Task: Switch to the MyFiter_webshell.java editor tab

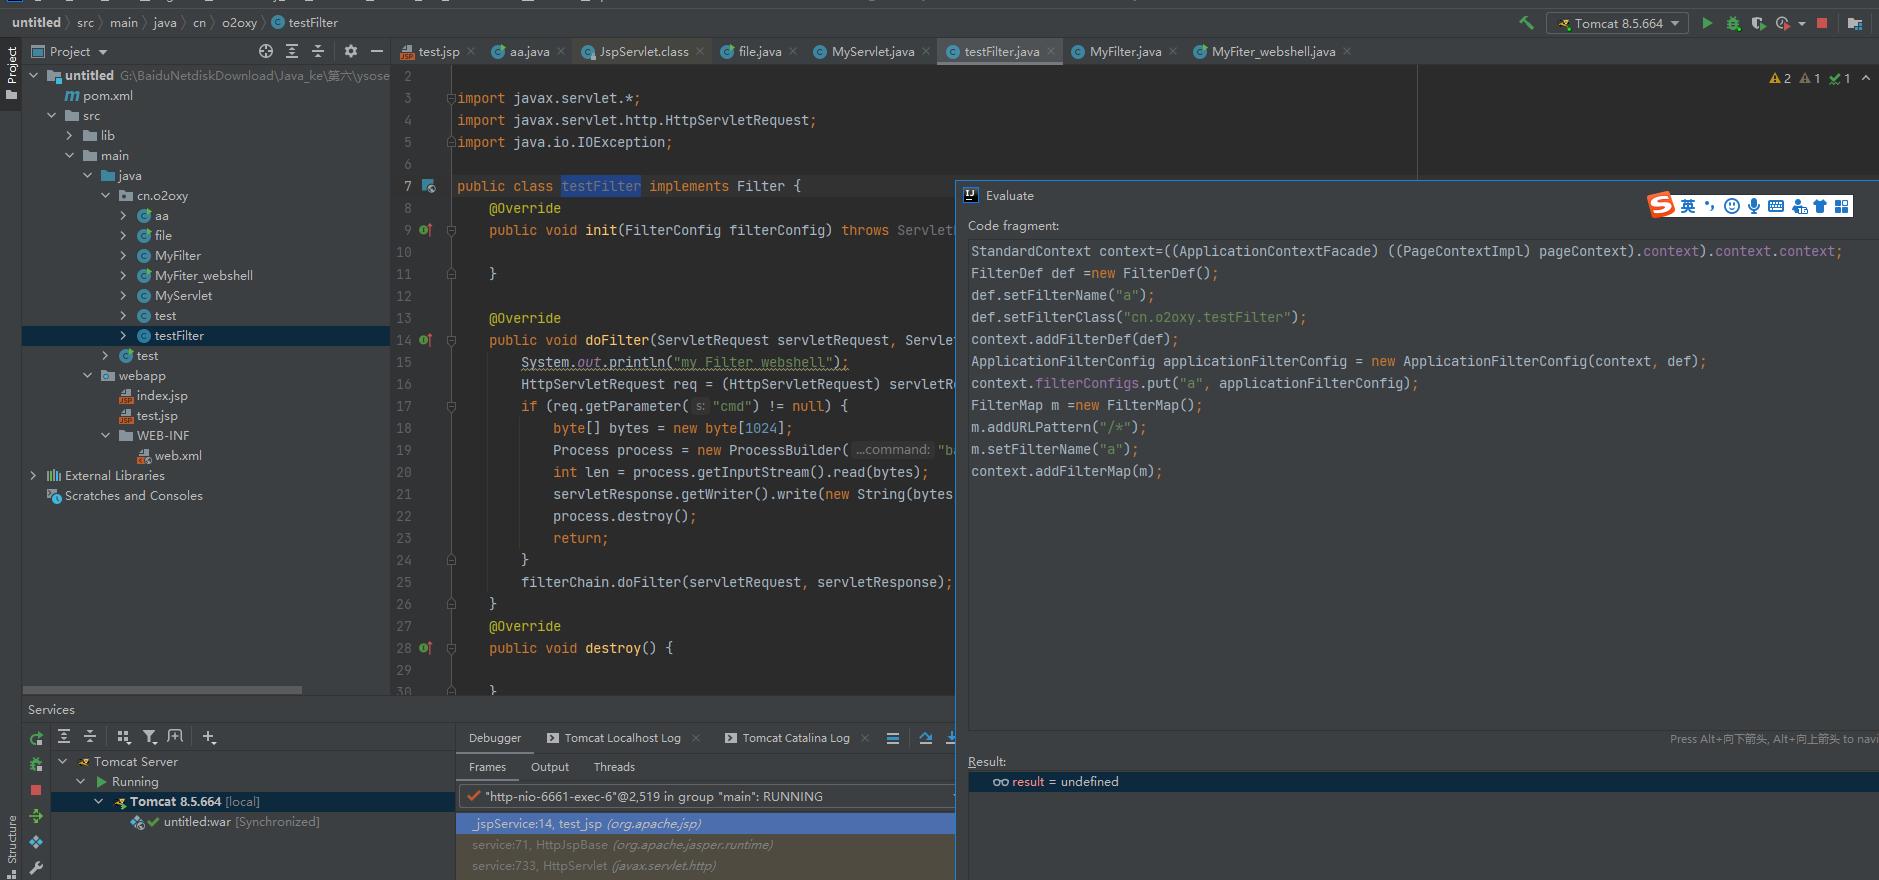Action: (1273, 52)
